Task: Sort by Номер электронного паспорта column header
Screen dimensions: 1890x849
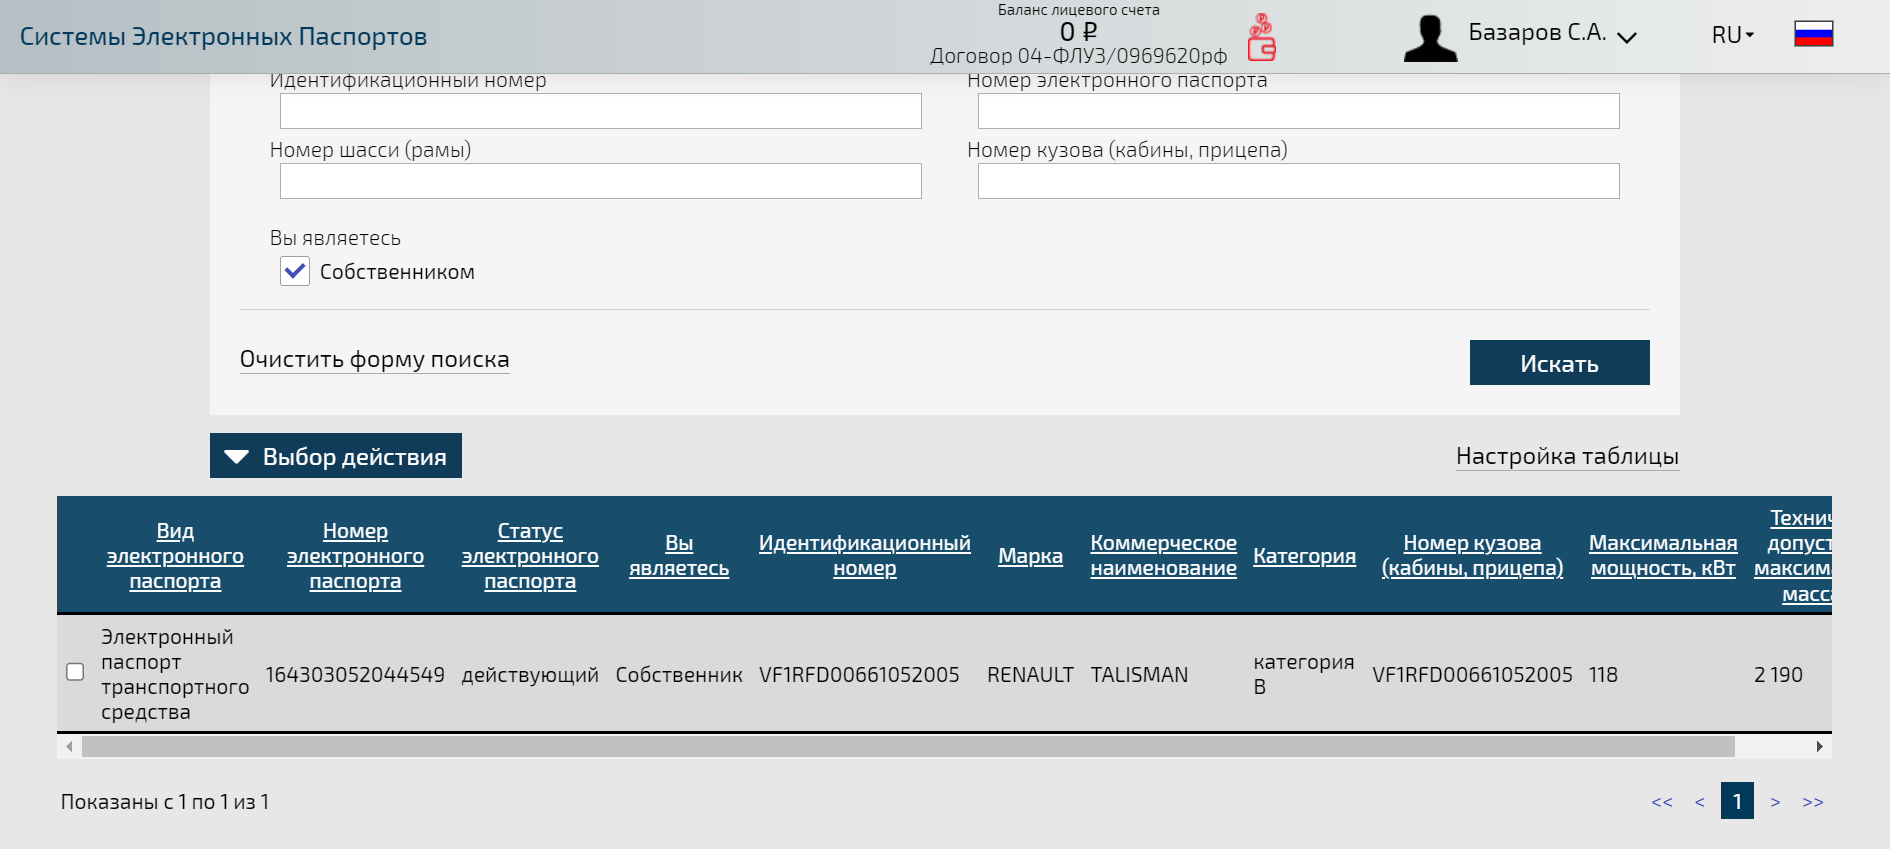Action: [x=355, y=556]
